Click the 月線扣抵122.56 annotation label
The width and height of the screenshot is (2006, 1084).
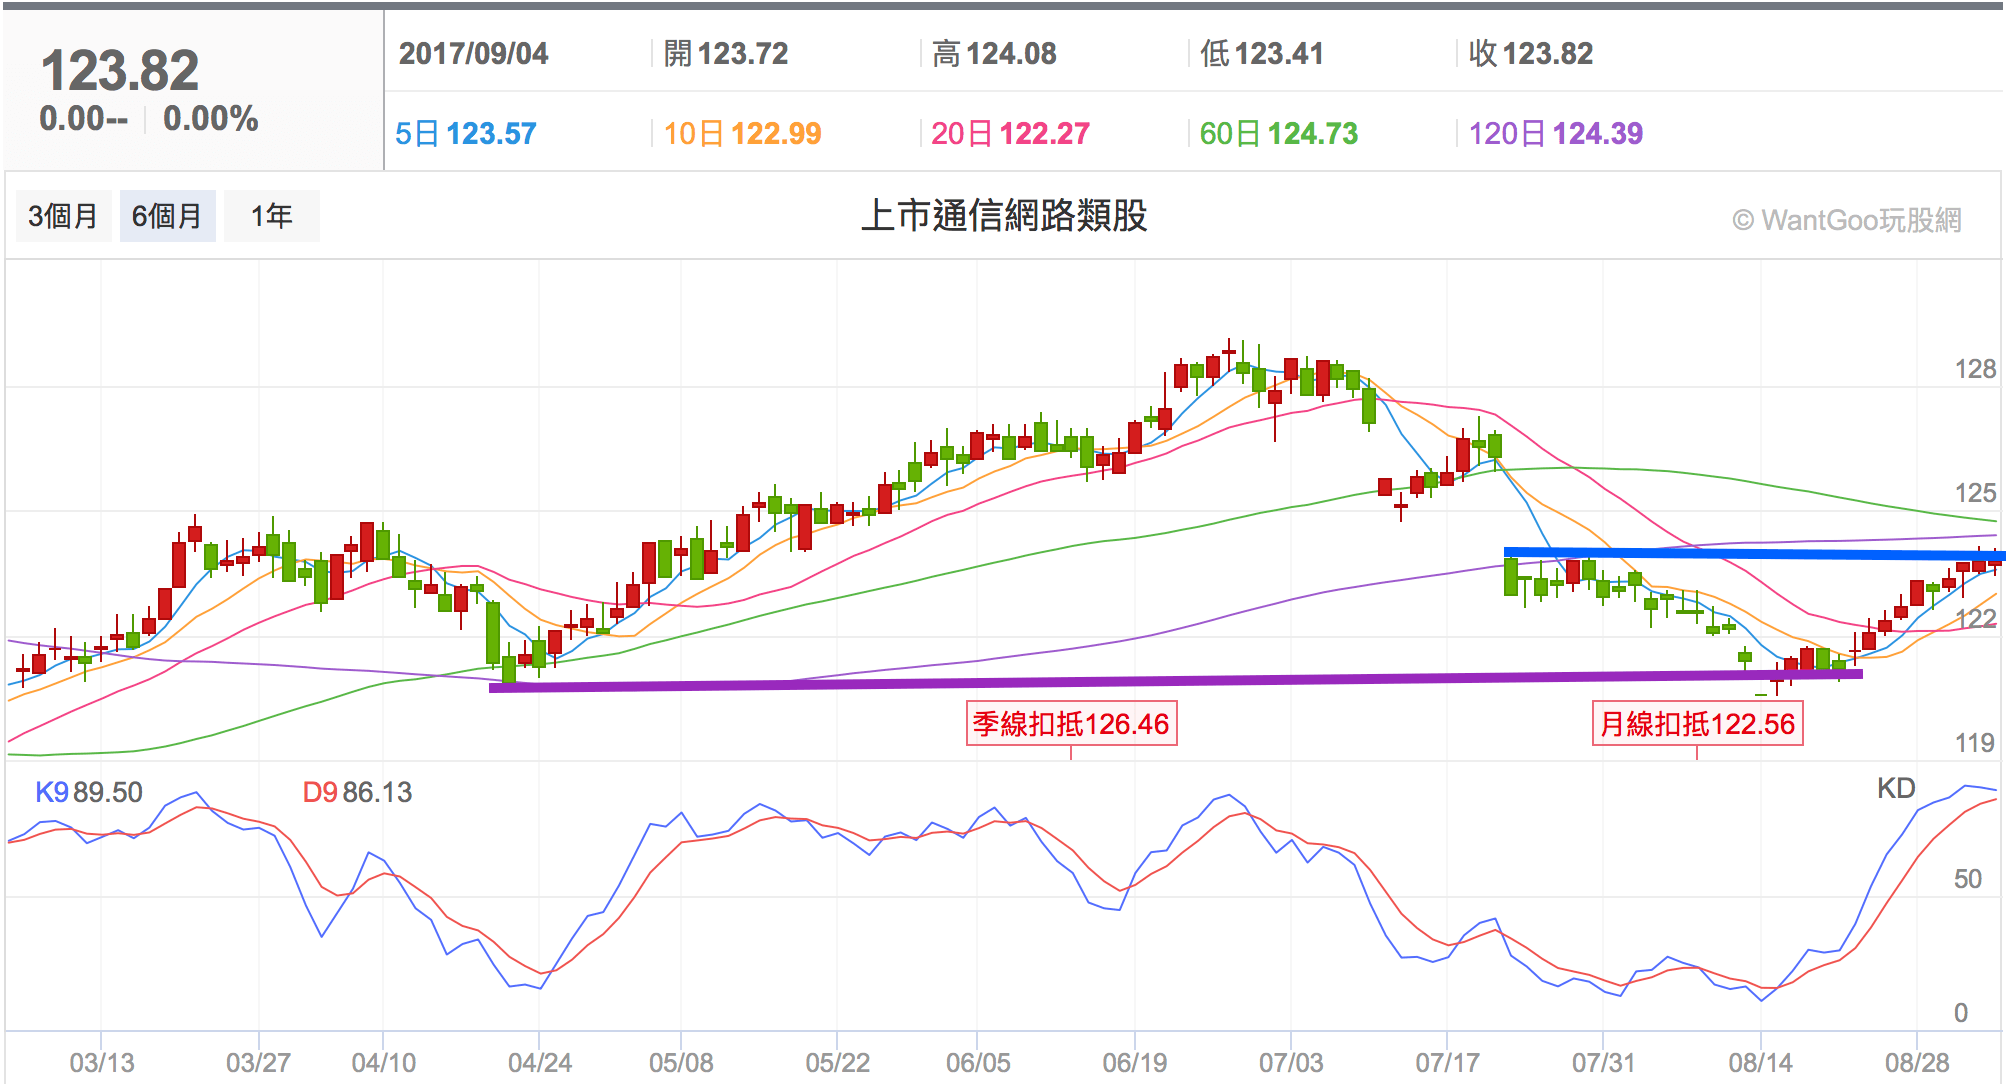pos(1697,724)
